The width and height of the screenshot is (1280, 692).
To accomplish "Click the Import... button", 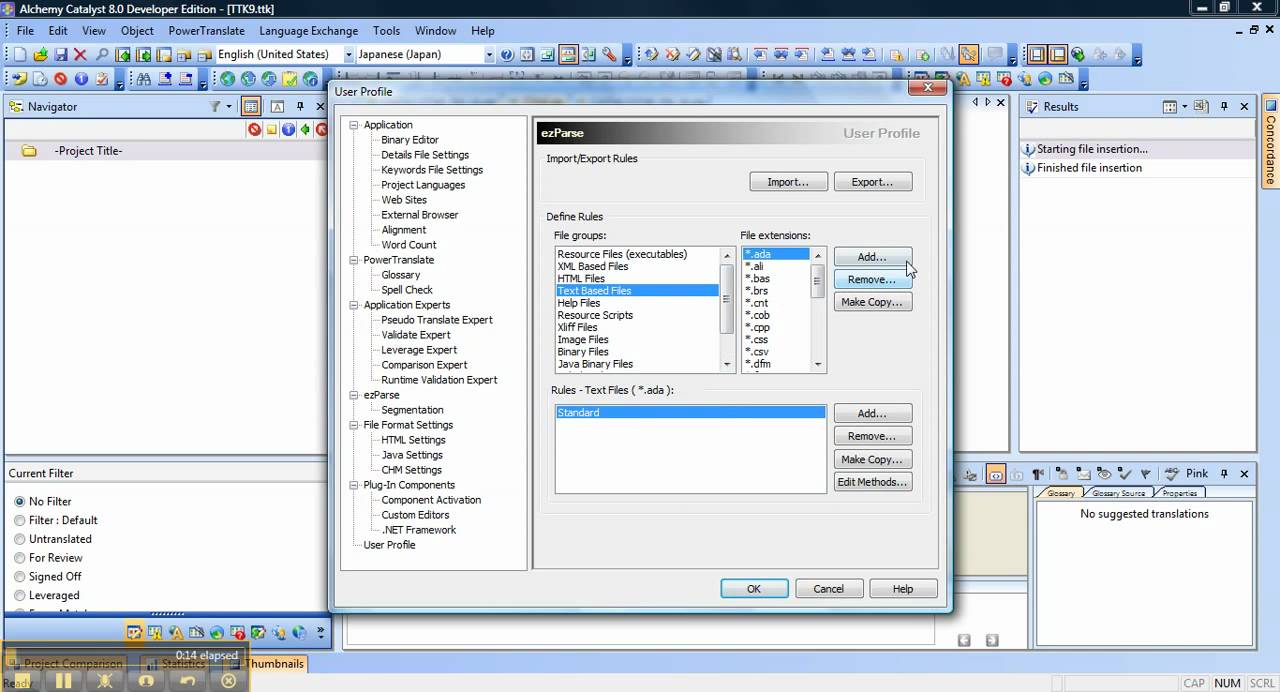I will click(788, 182).
